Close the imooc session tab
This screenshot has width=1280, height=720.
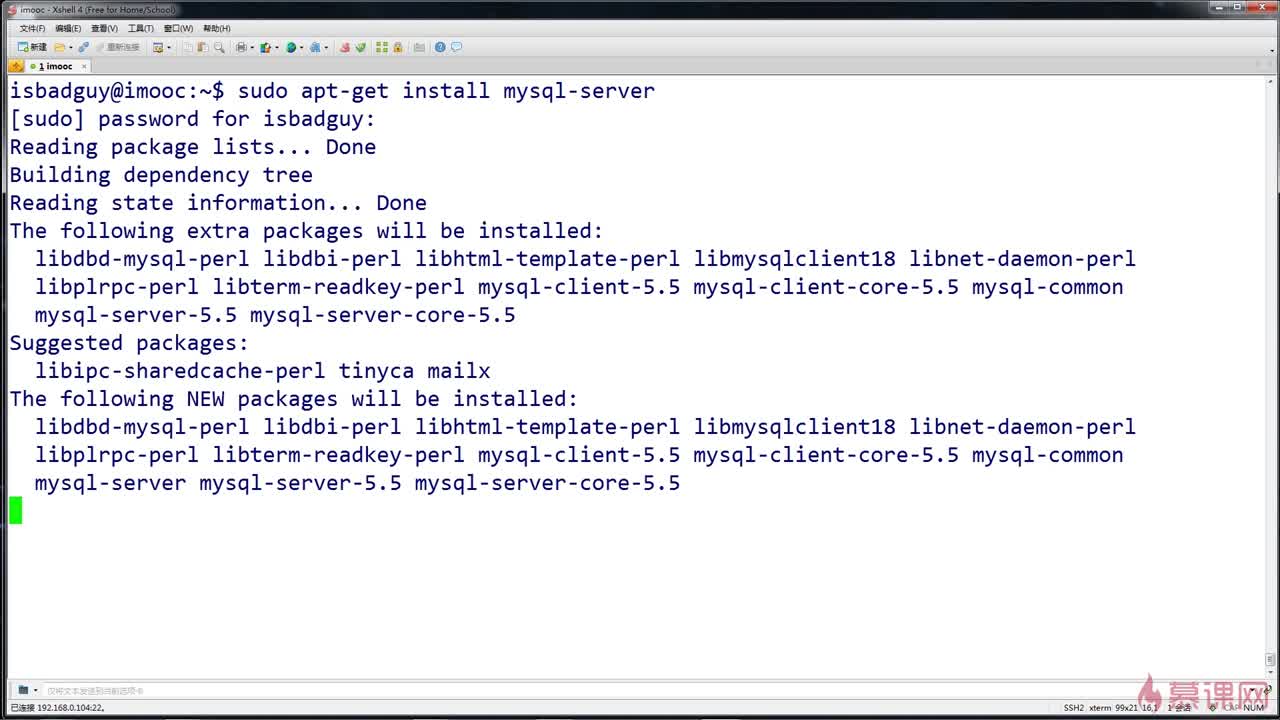click(x=84, y=66)
